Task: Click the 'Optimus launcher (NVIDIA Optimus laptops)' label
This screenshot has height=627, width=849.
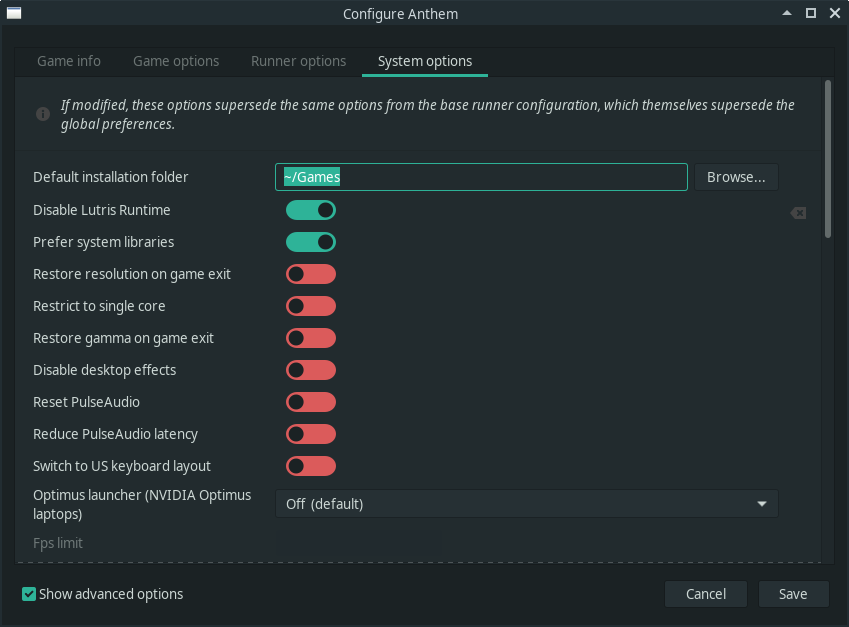Action: tap(142, 504)
